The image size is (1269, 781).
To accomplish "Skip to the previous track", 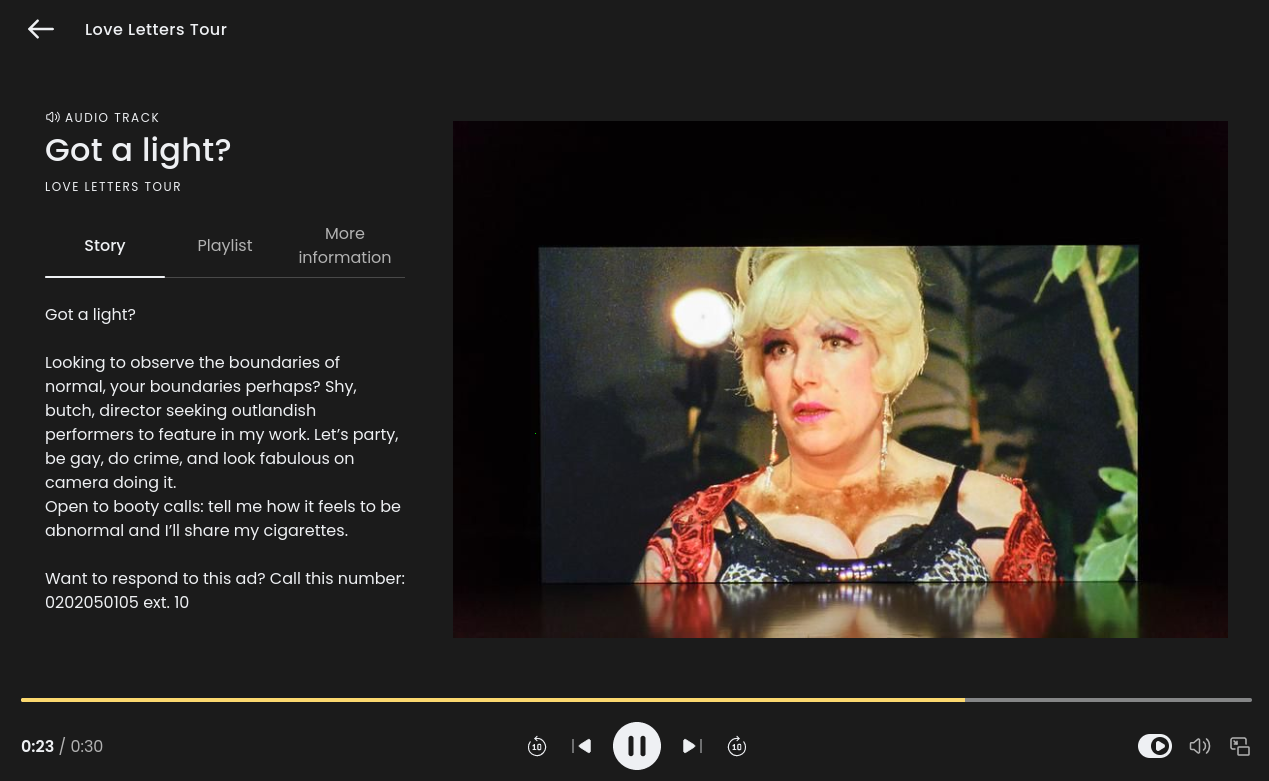I will (583, 746).
